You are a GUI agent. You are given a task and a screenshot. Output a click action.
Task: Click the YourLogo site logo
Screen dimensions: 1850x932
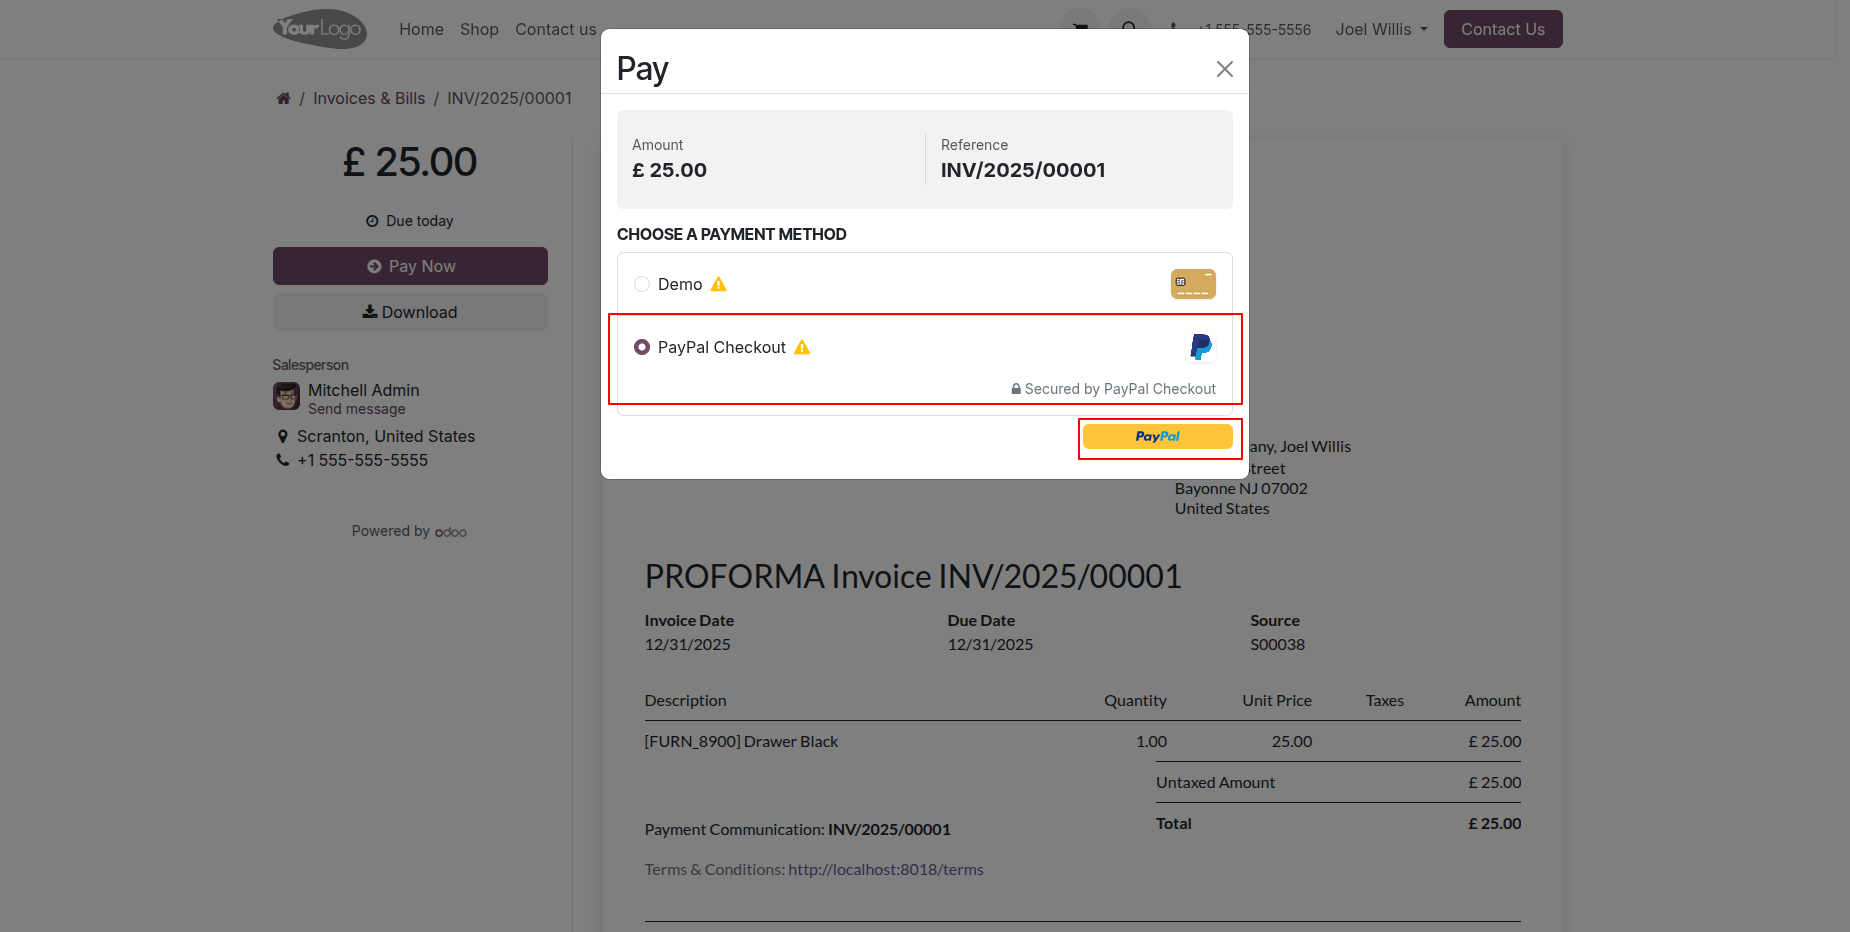pyautogui.click(x=320, y=29)
